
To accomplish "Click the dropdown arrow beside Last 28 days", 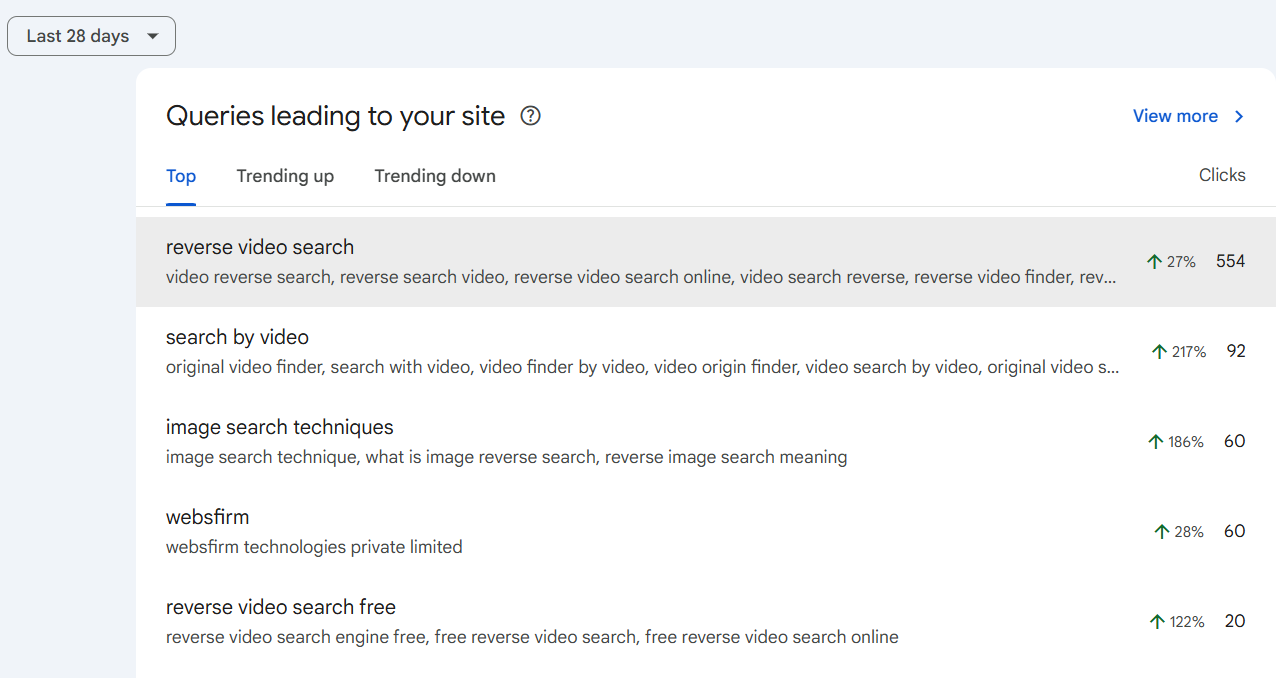I will pos(152,36).
